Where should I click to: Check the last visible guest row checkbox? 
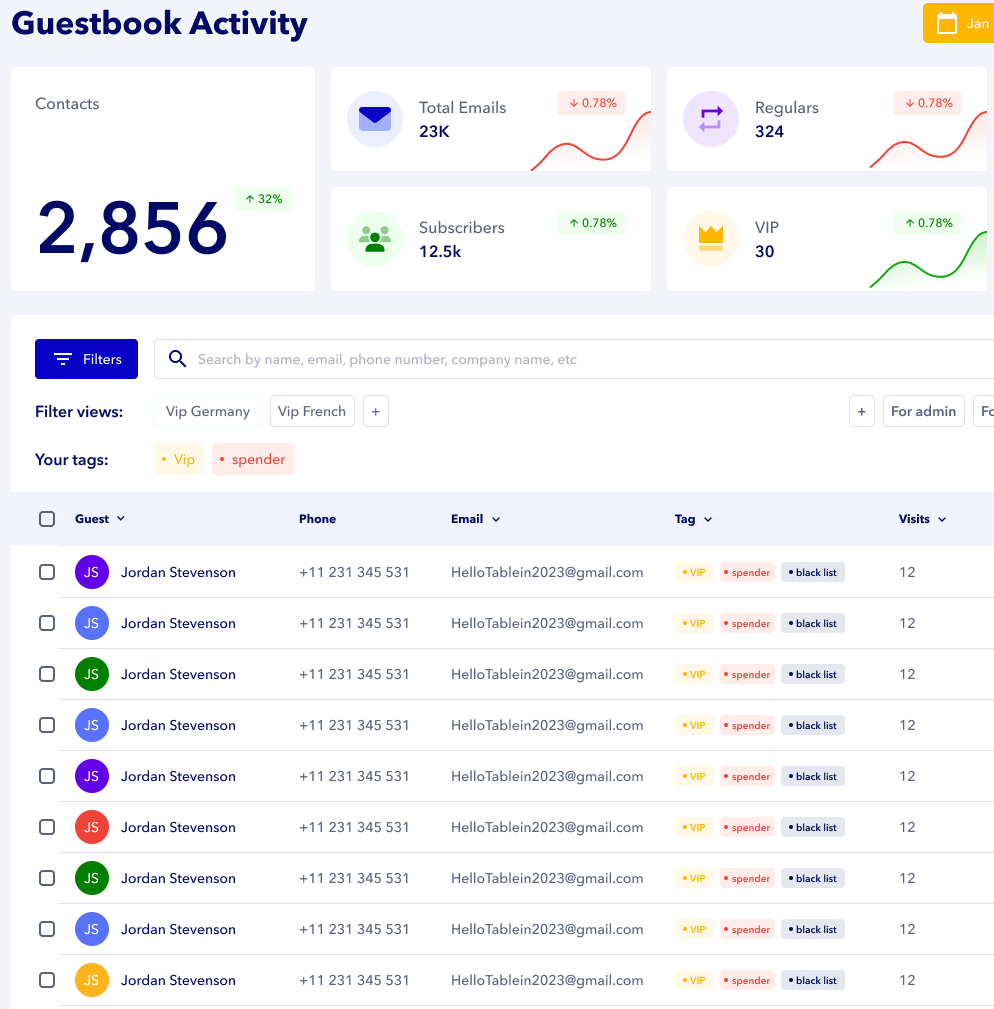tap(47, 980)
